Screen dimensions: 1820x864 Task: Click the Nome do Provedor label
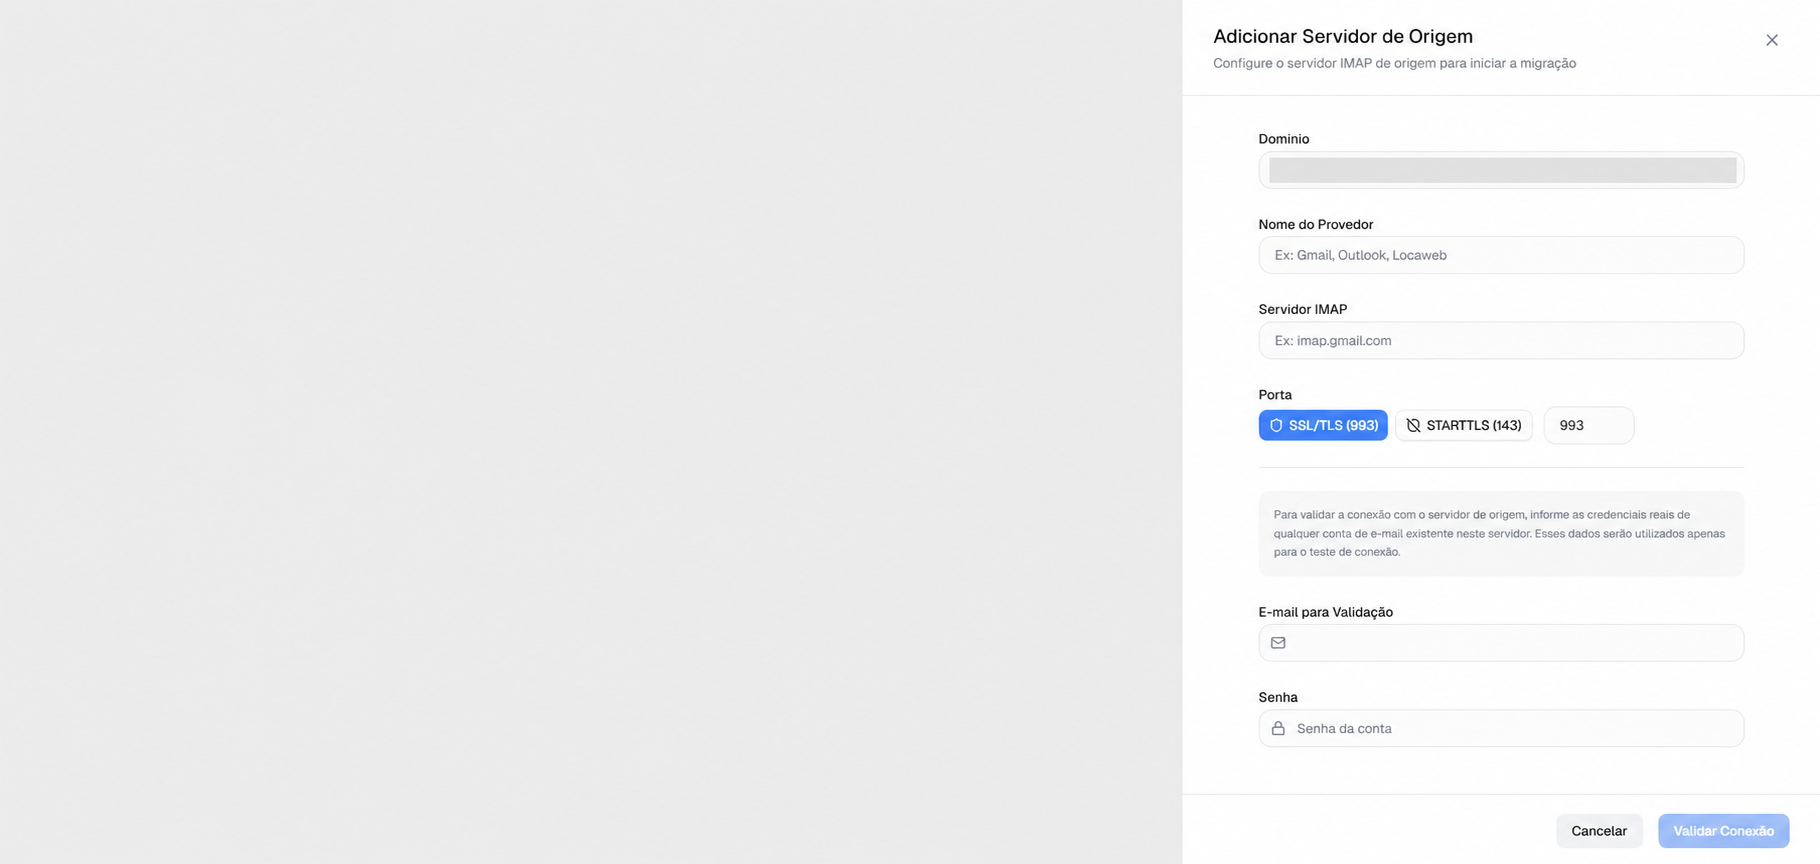(1316, 224)
